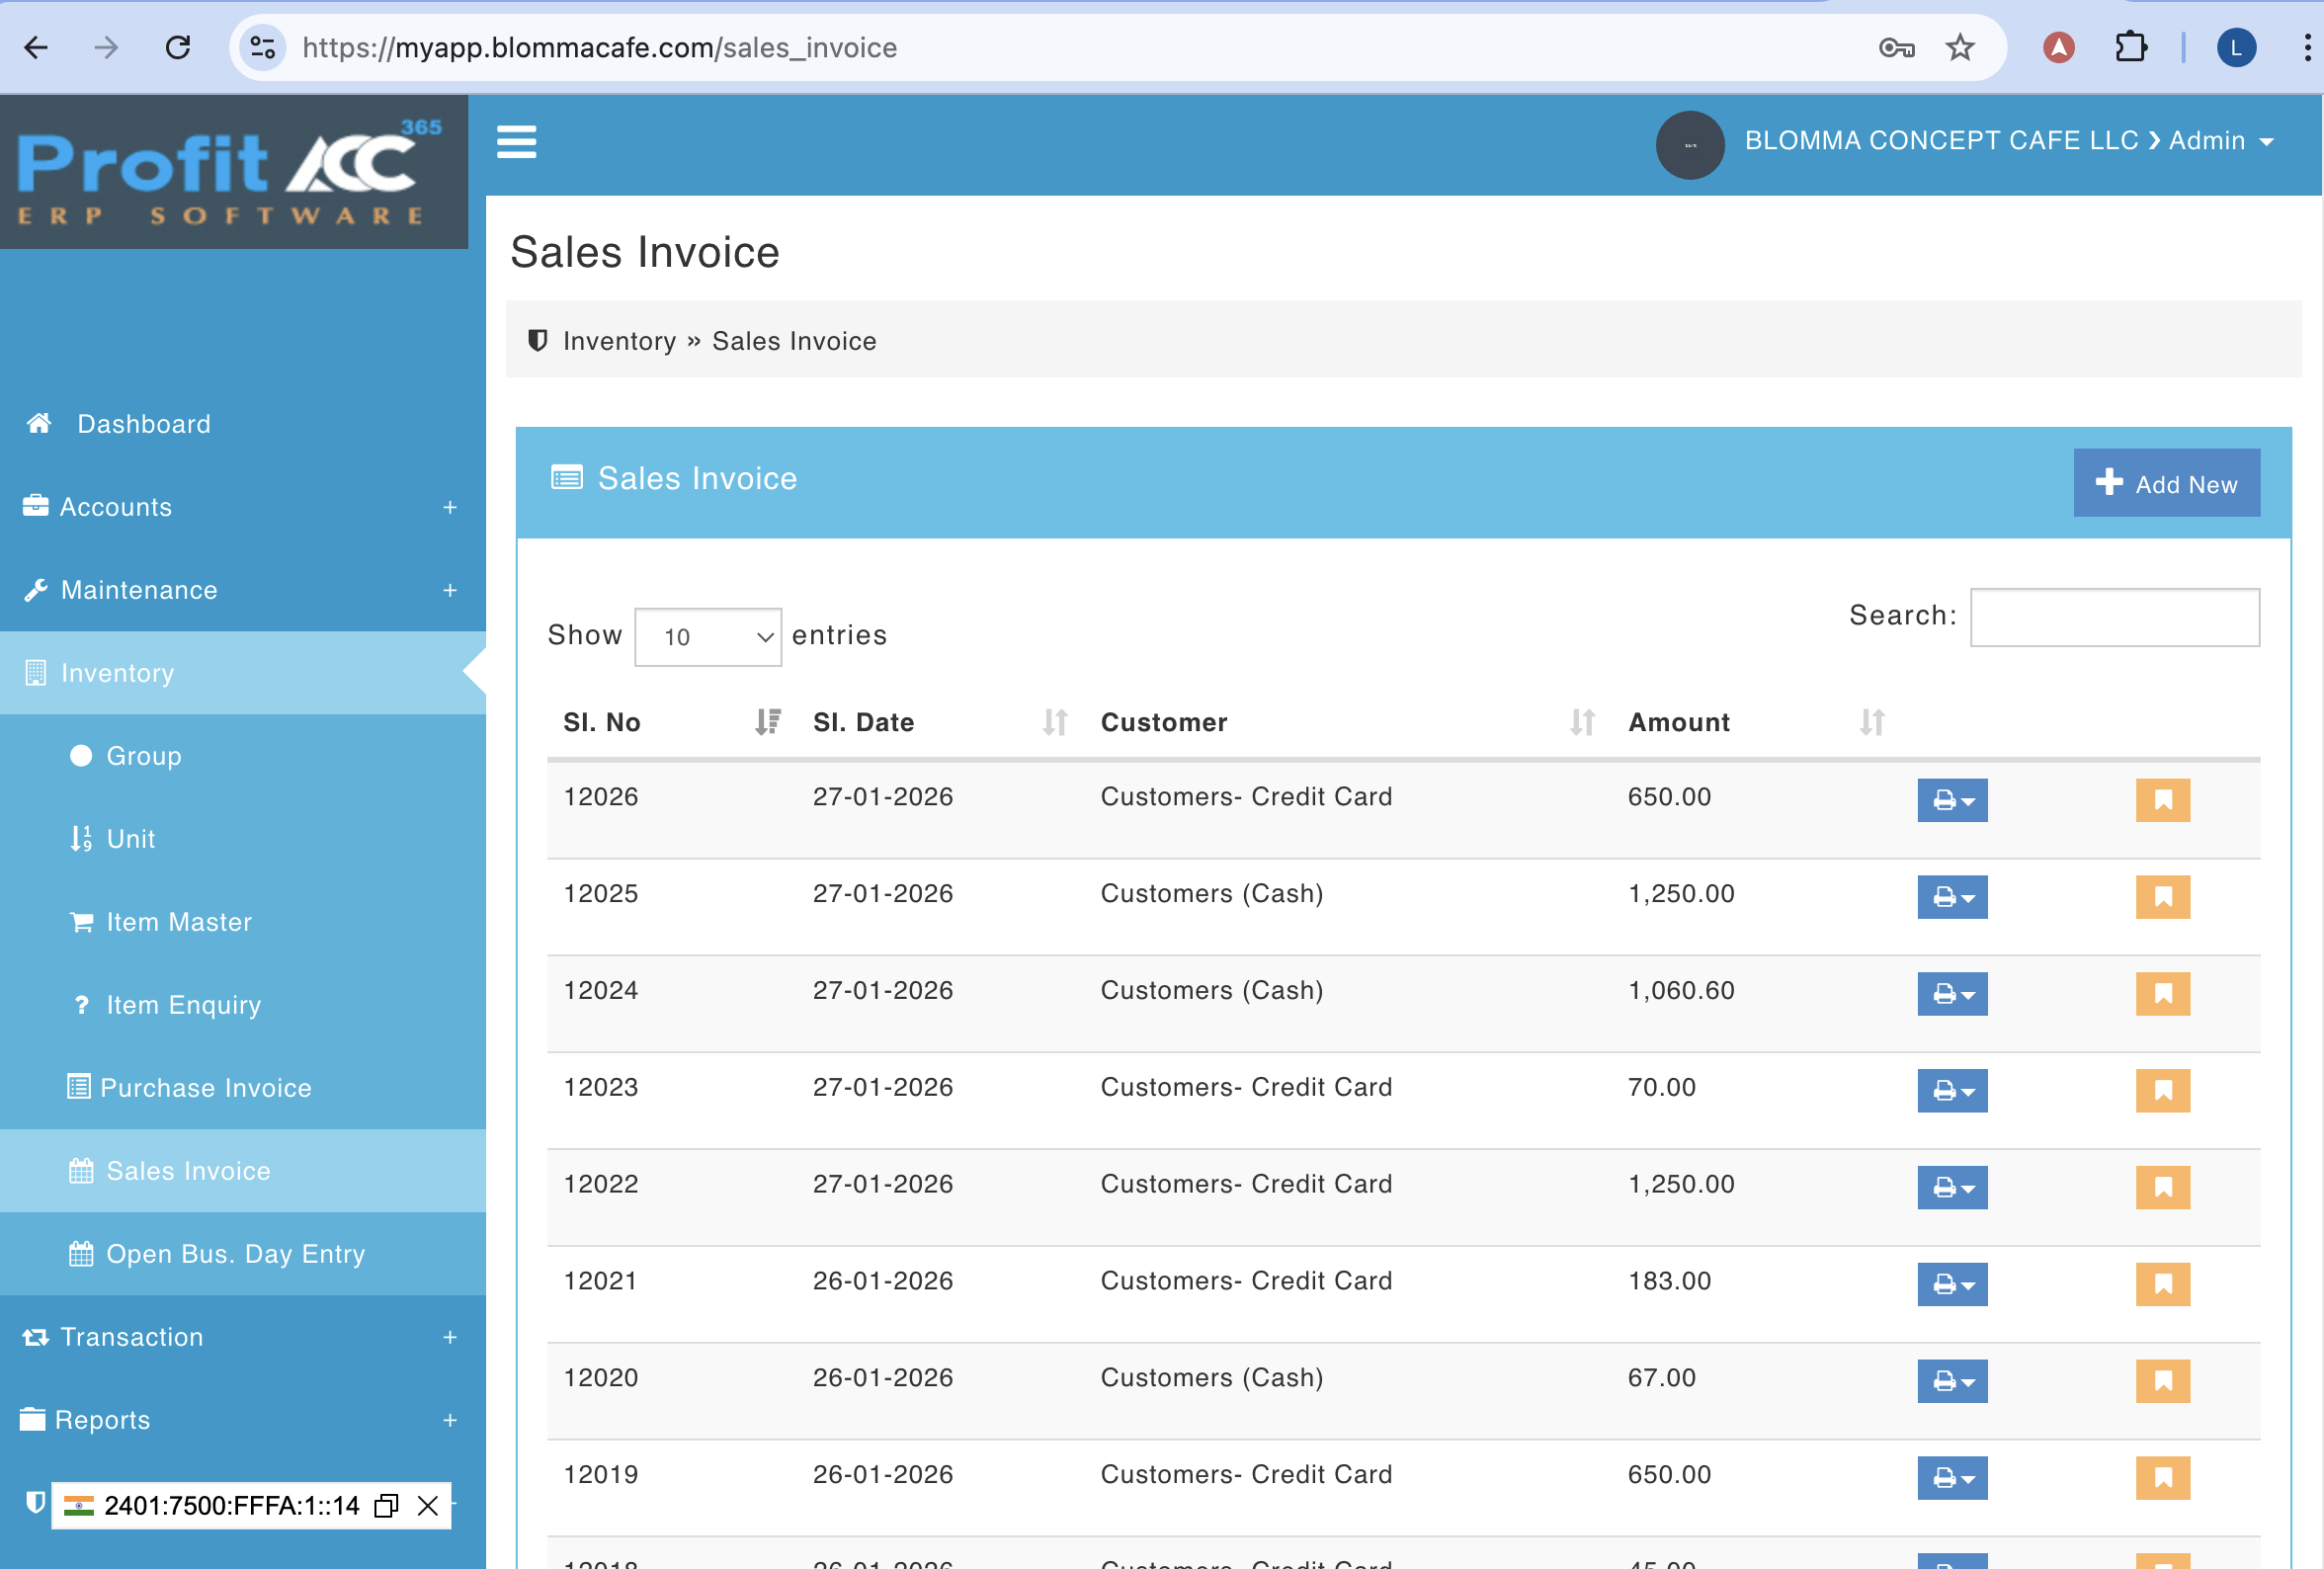
Task: Click the hamburger menu icon in header
Action: point(516,142)
